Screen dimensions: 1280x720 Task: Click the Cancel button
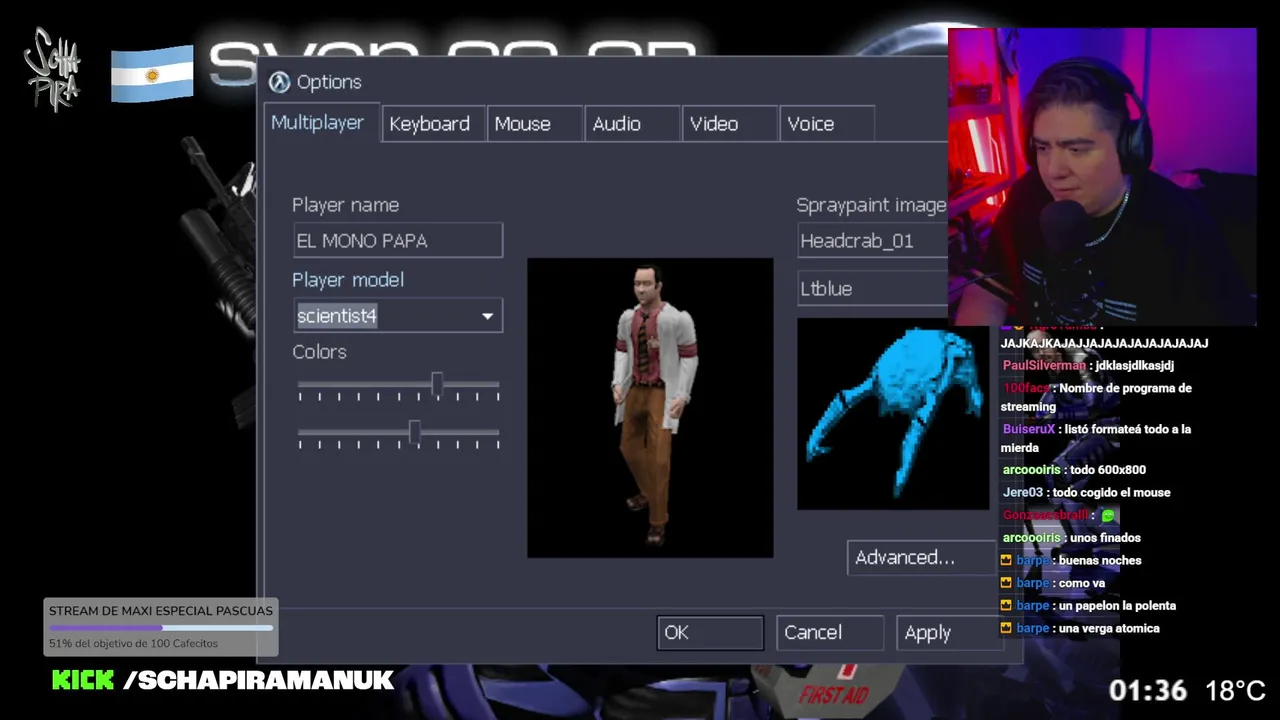[830, 633]
